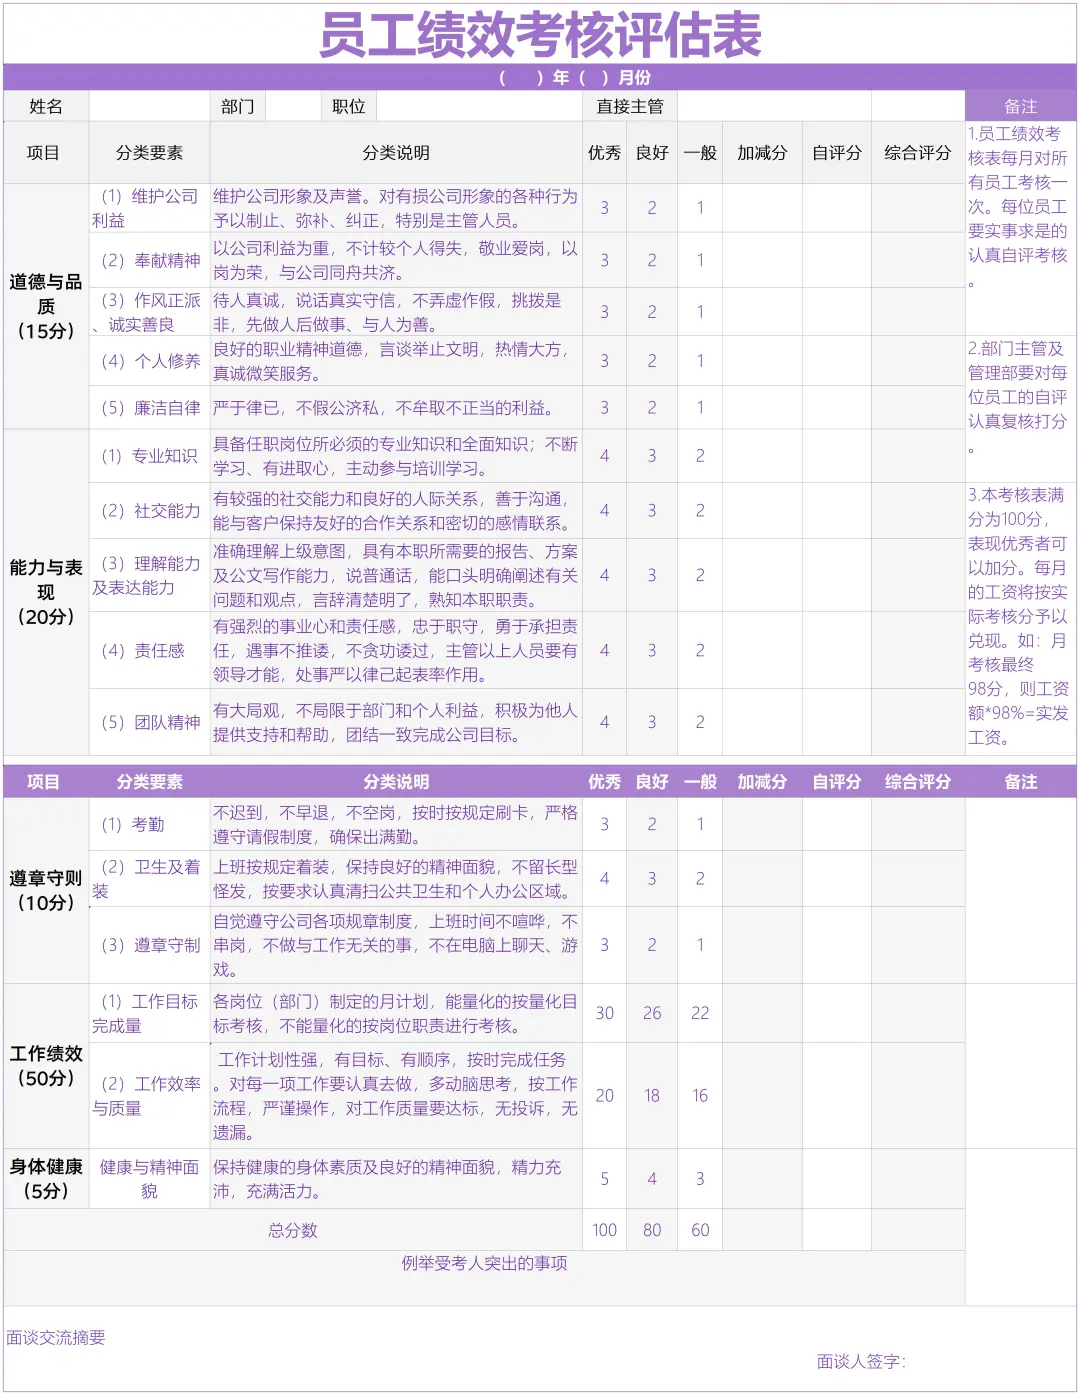Click the (3) 遵章守则 item cell

150,945
